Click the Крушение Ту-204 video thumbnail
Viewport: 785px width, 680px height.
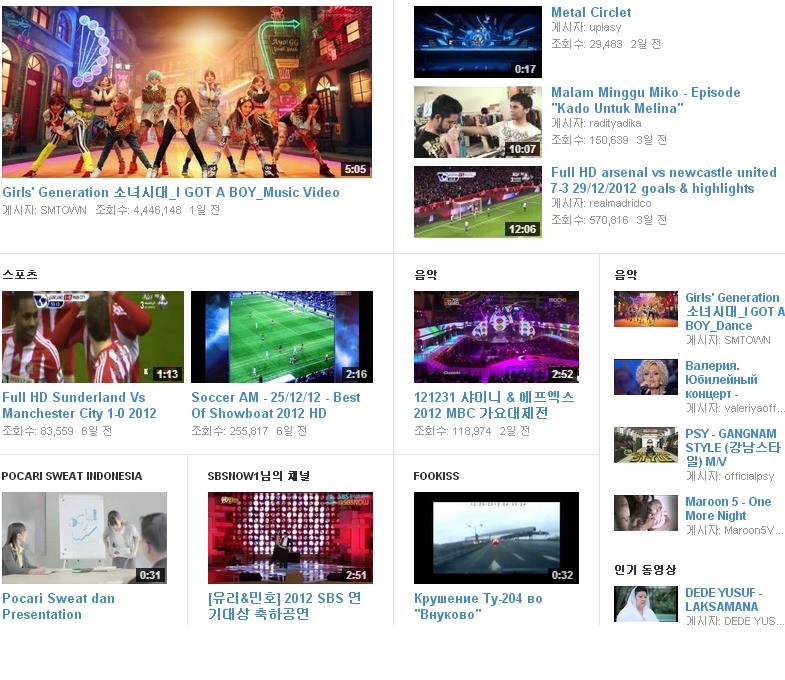coord(496,537)
